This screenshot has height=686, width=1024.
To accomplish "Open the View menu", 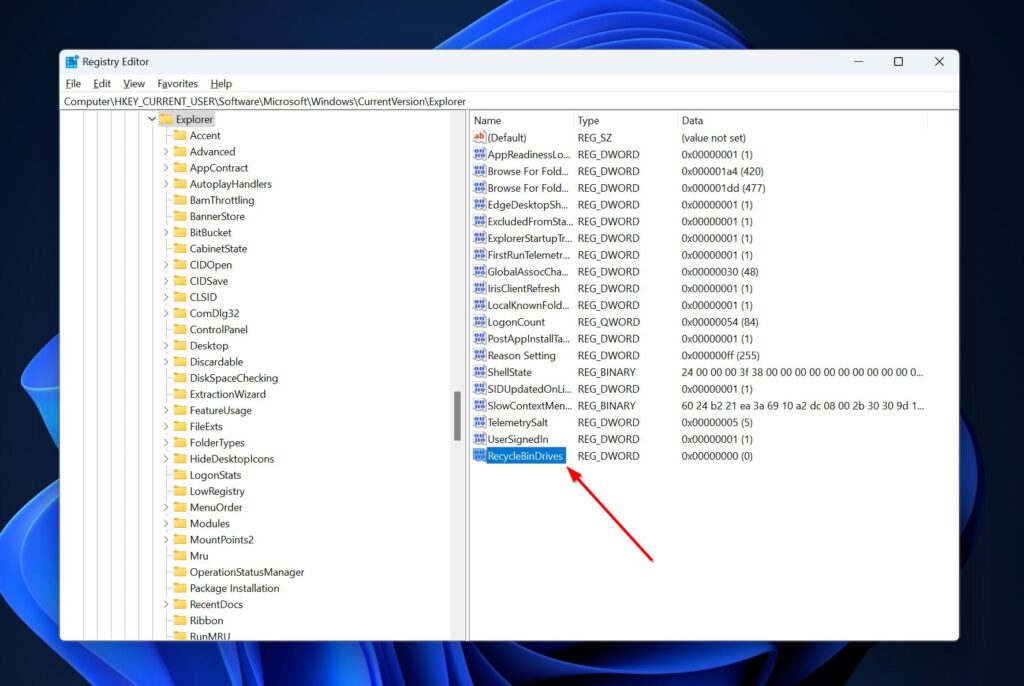I will point(133,83).
